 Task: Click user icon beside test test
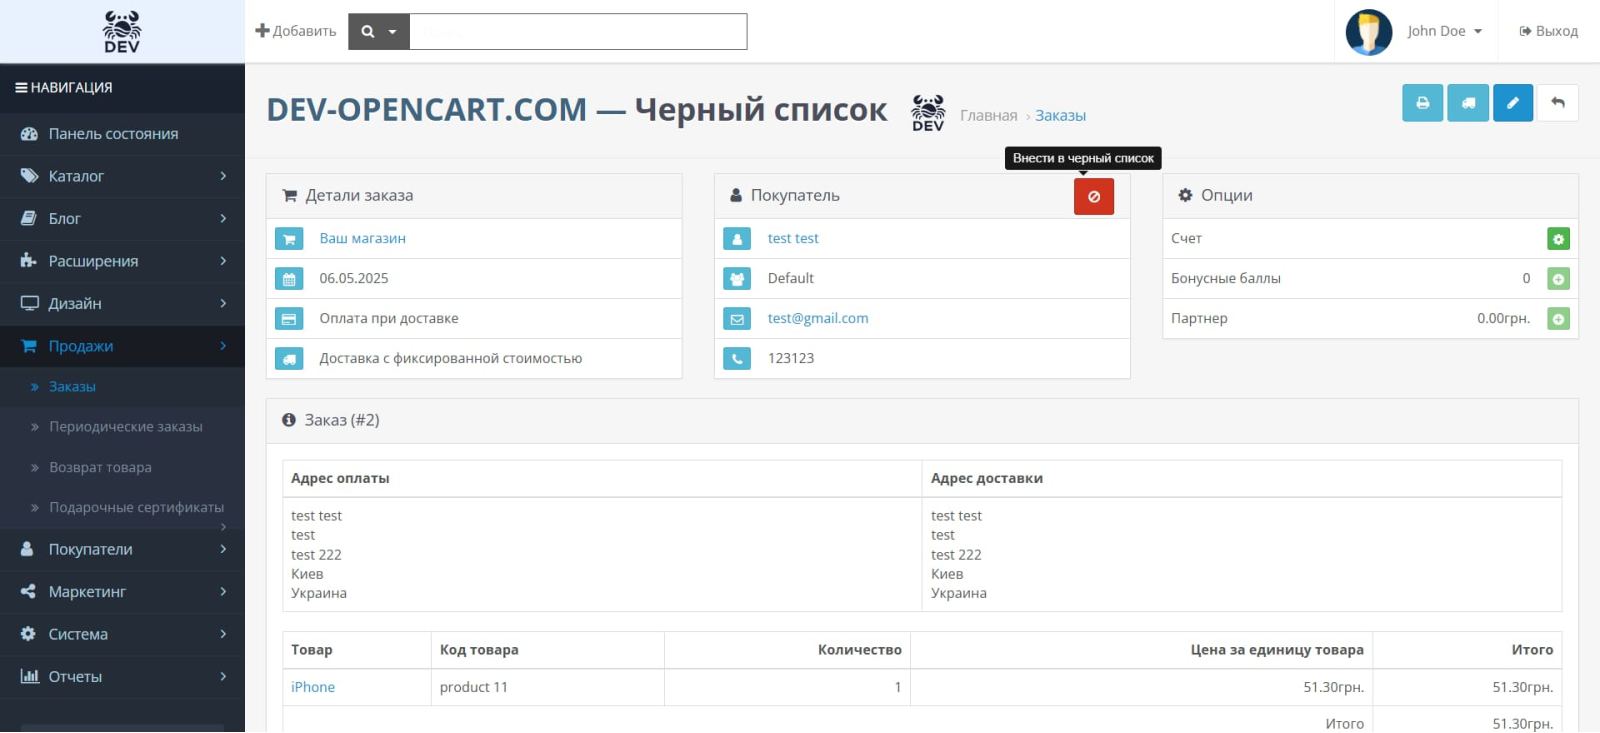click(x=737, y=239)
